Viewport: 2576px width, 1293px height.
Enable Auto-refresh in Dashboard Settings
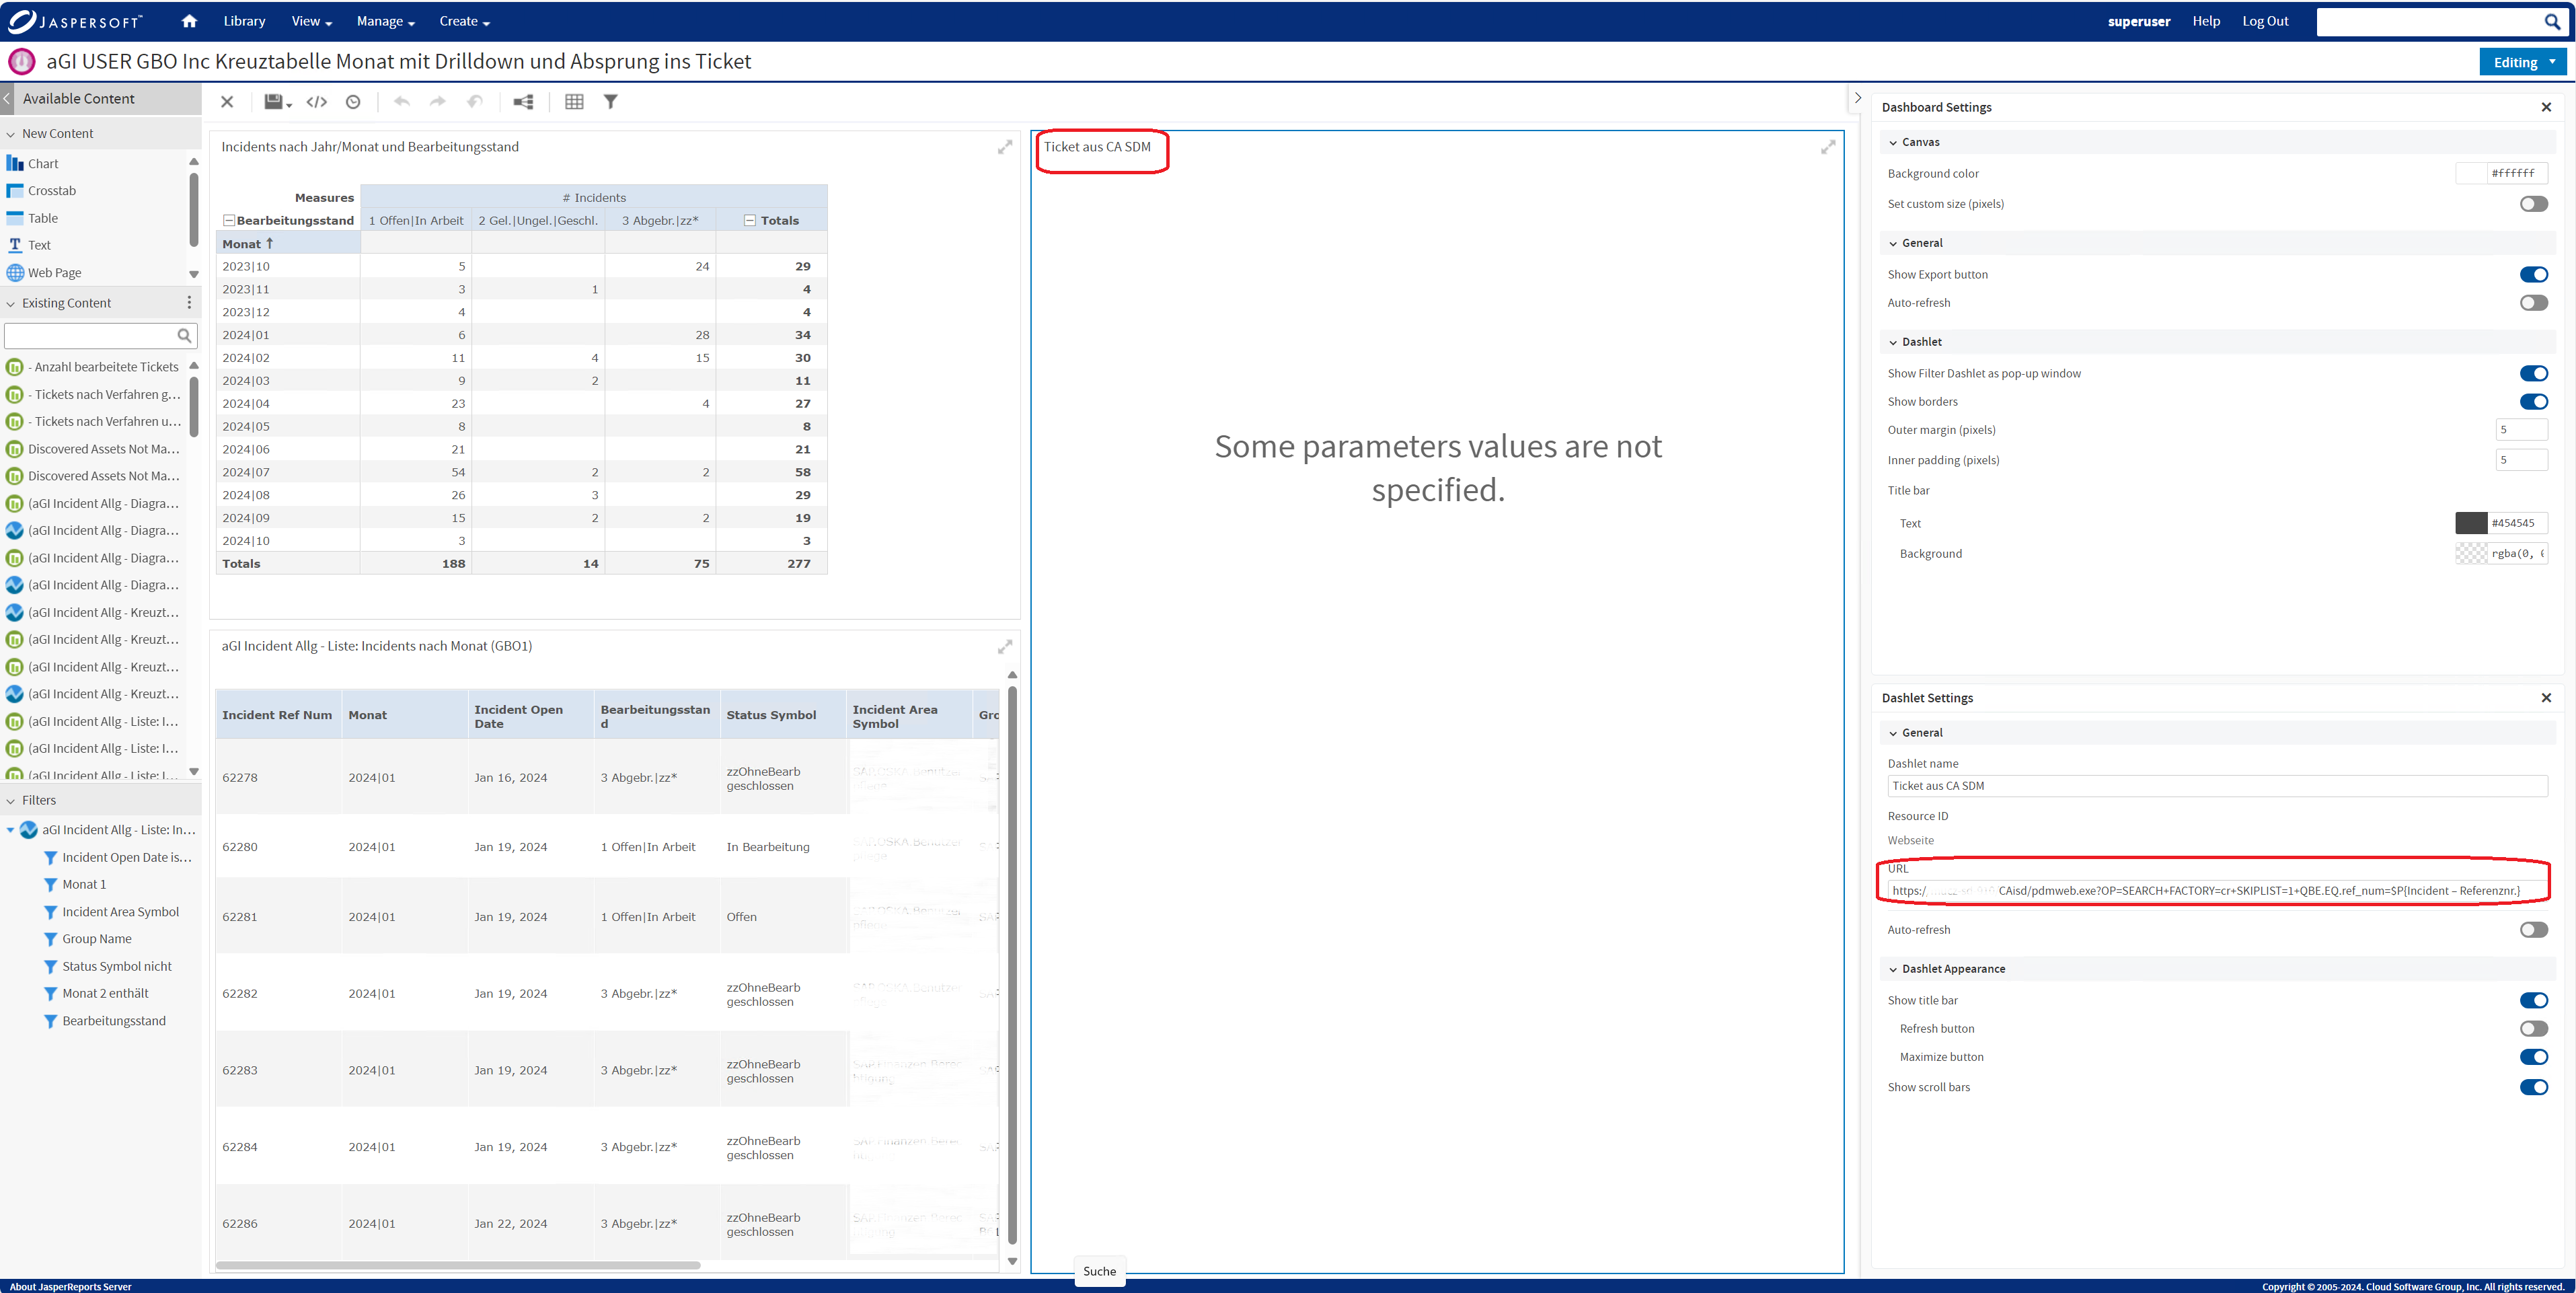click(2533, 302)
